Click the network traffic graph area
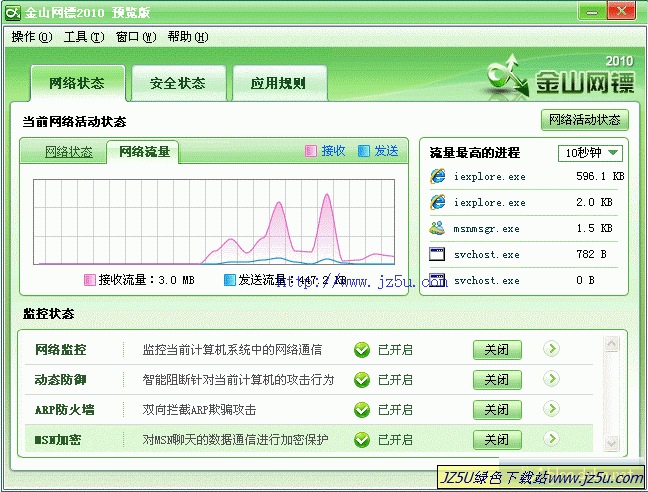This screenshot has height=492, width=648. 214,222
